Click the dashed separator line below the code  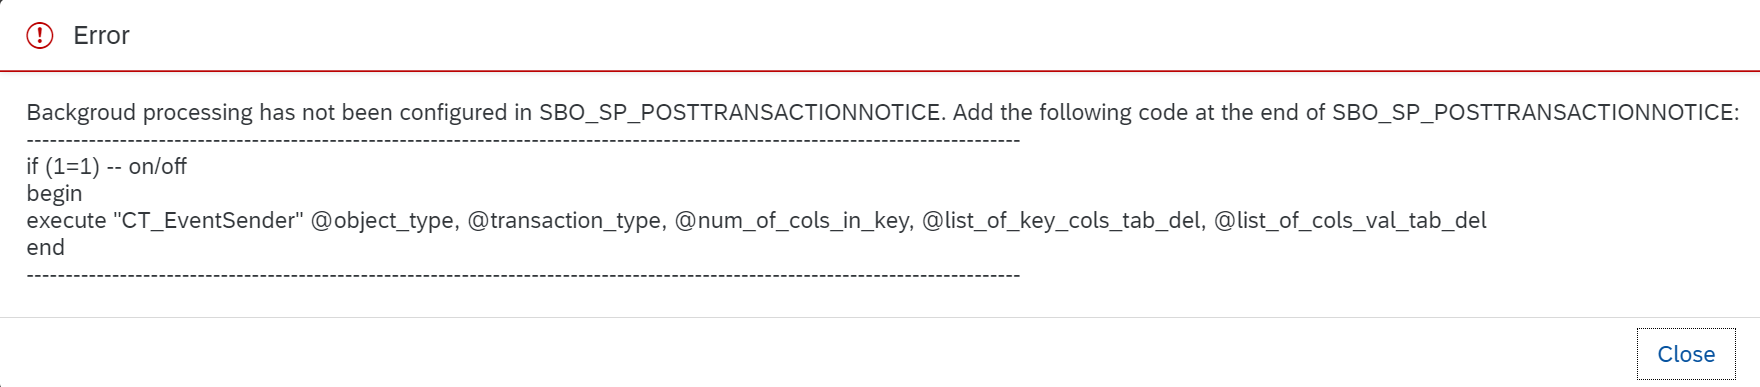pos(523,275)
